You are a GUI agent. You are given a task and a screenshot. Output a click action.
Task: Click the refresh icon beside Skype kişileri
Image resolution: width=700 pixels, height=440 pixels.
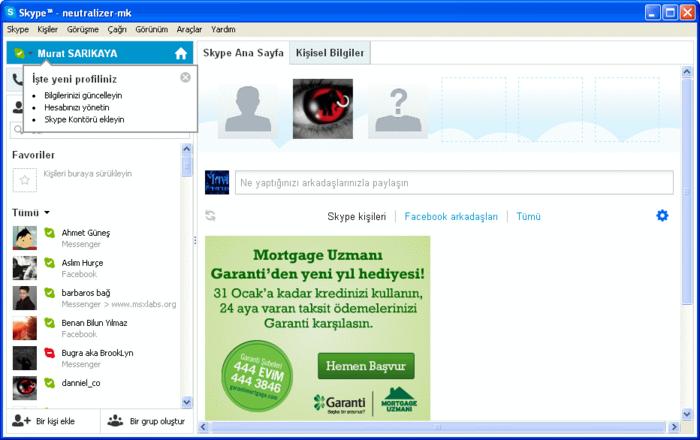click(210, 215)
